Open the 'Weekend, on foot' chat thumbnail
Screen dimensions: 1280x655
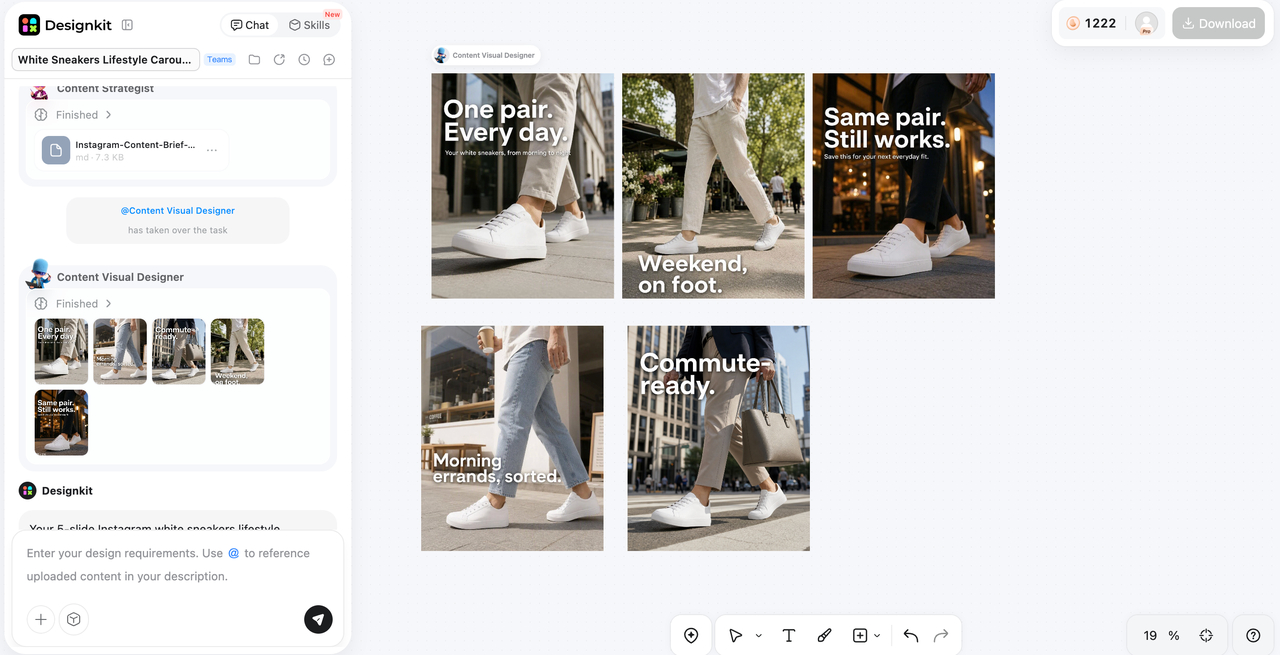[238, 351]
